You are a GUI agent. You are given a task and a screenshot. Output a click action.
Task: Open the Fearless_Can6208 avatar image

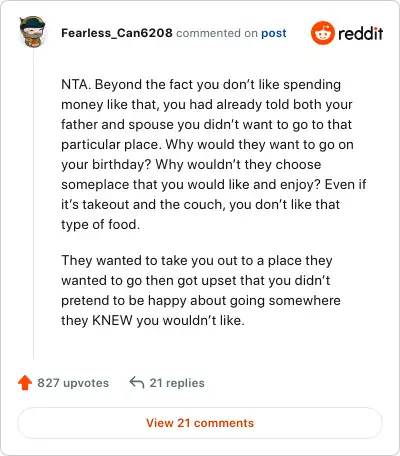32,32
